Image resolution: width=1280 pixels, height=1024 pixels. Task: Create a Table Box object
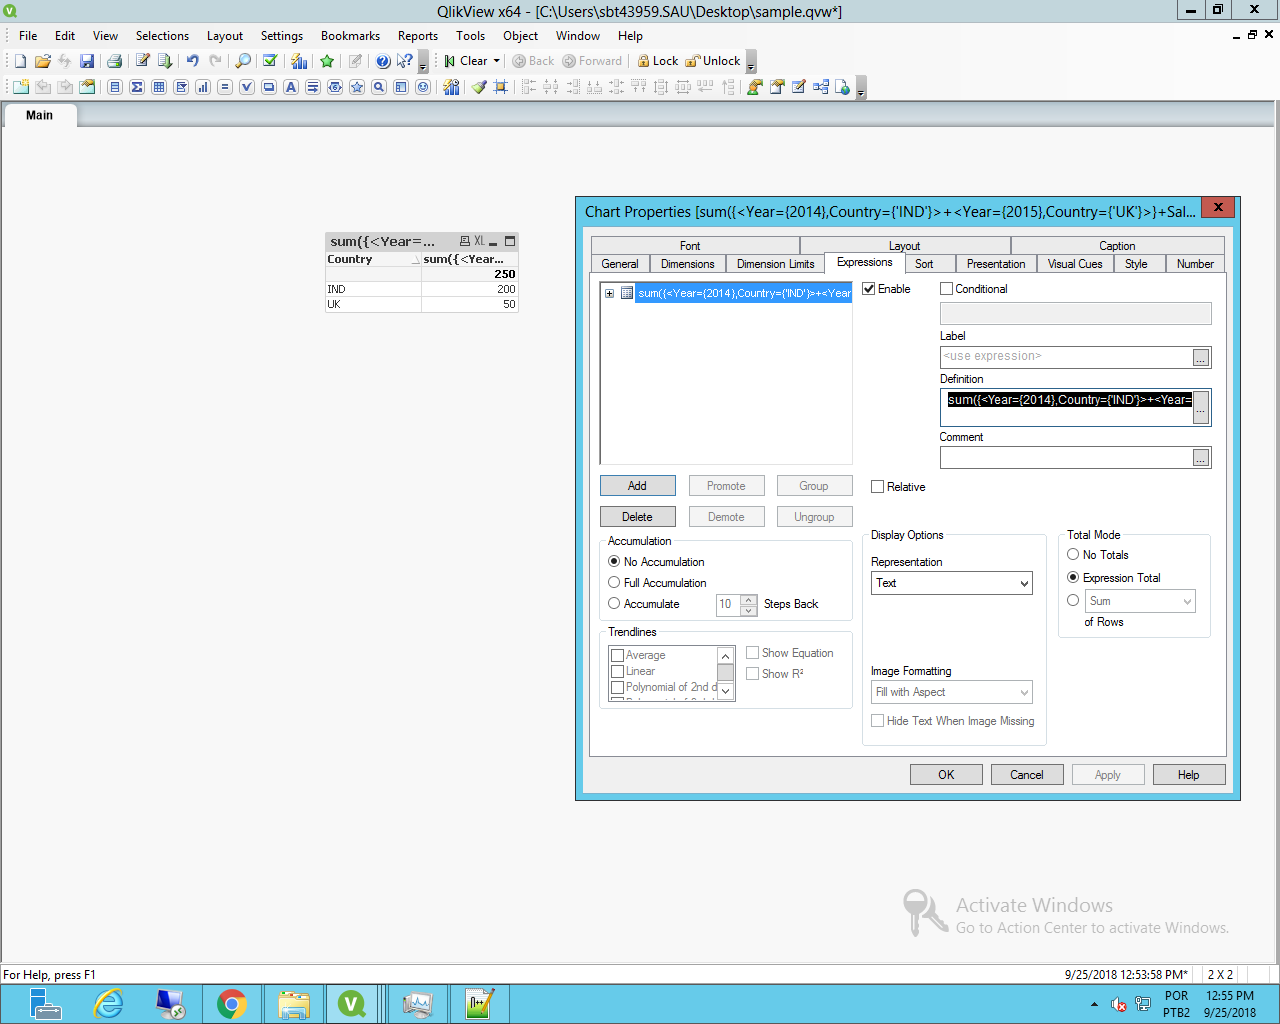click(159, 87)
